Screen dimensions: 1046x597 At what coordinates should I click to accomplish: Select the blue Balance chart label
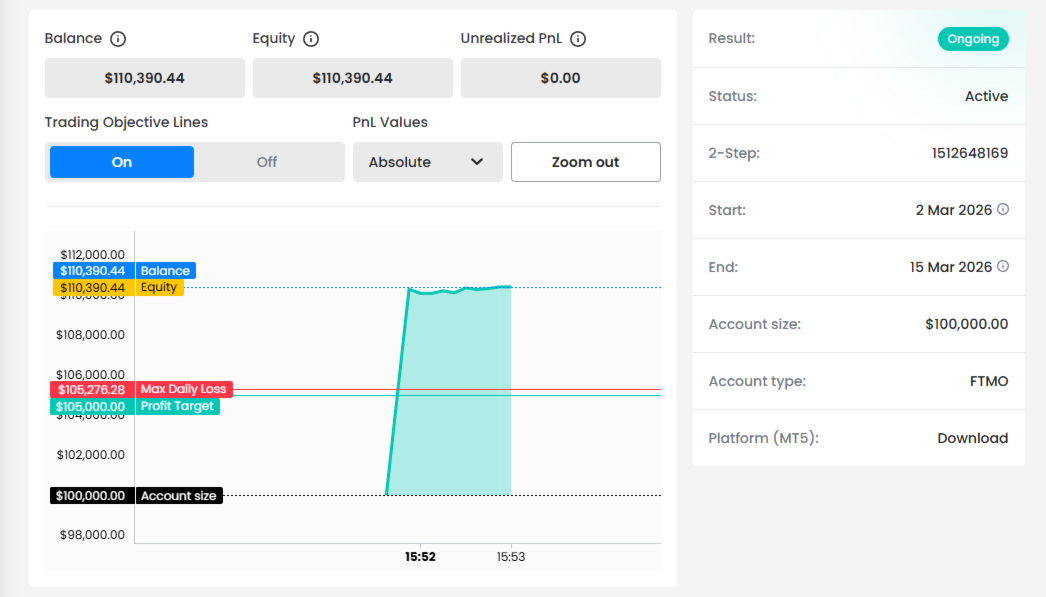click(165, 271)
